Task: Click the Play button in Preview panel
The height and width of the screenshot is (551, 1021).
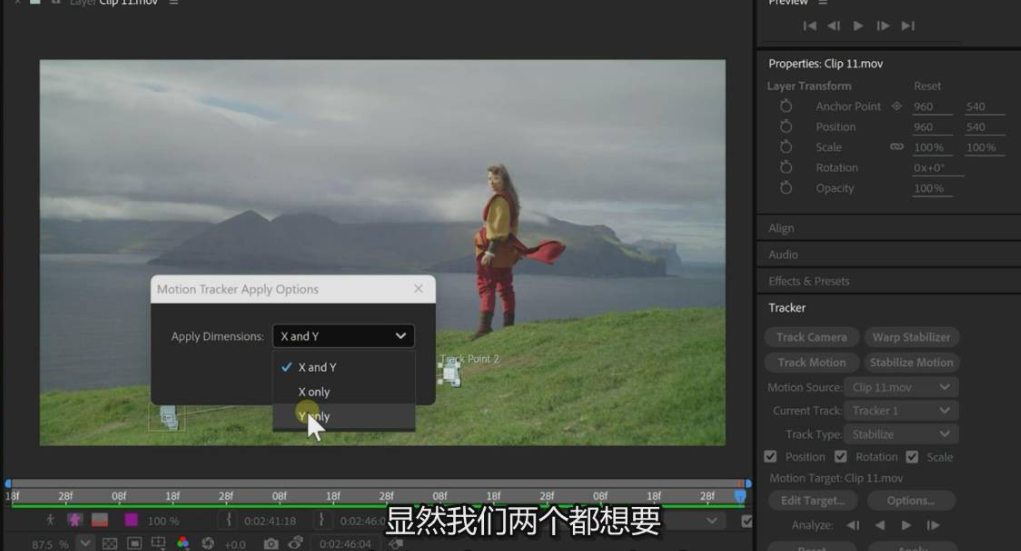Action: point(858,26)
